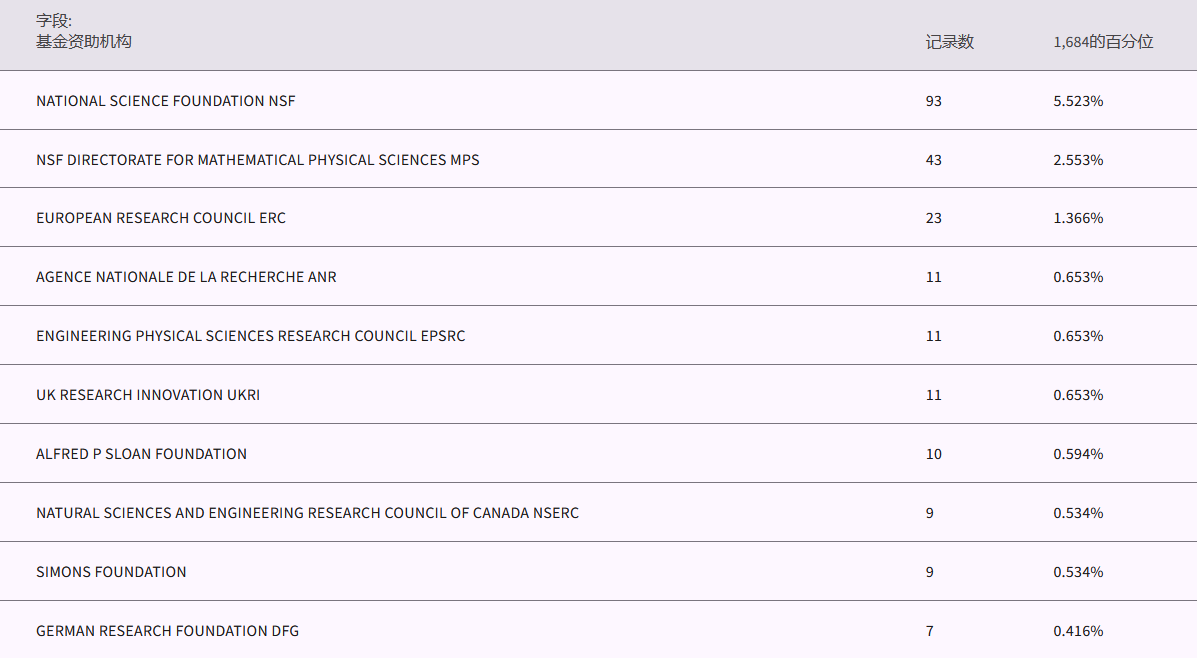
Task: Open NSF Directorate for Mathematical Physical Sciences
Action: tap(258, 160)
